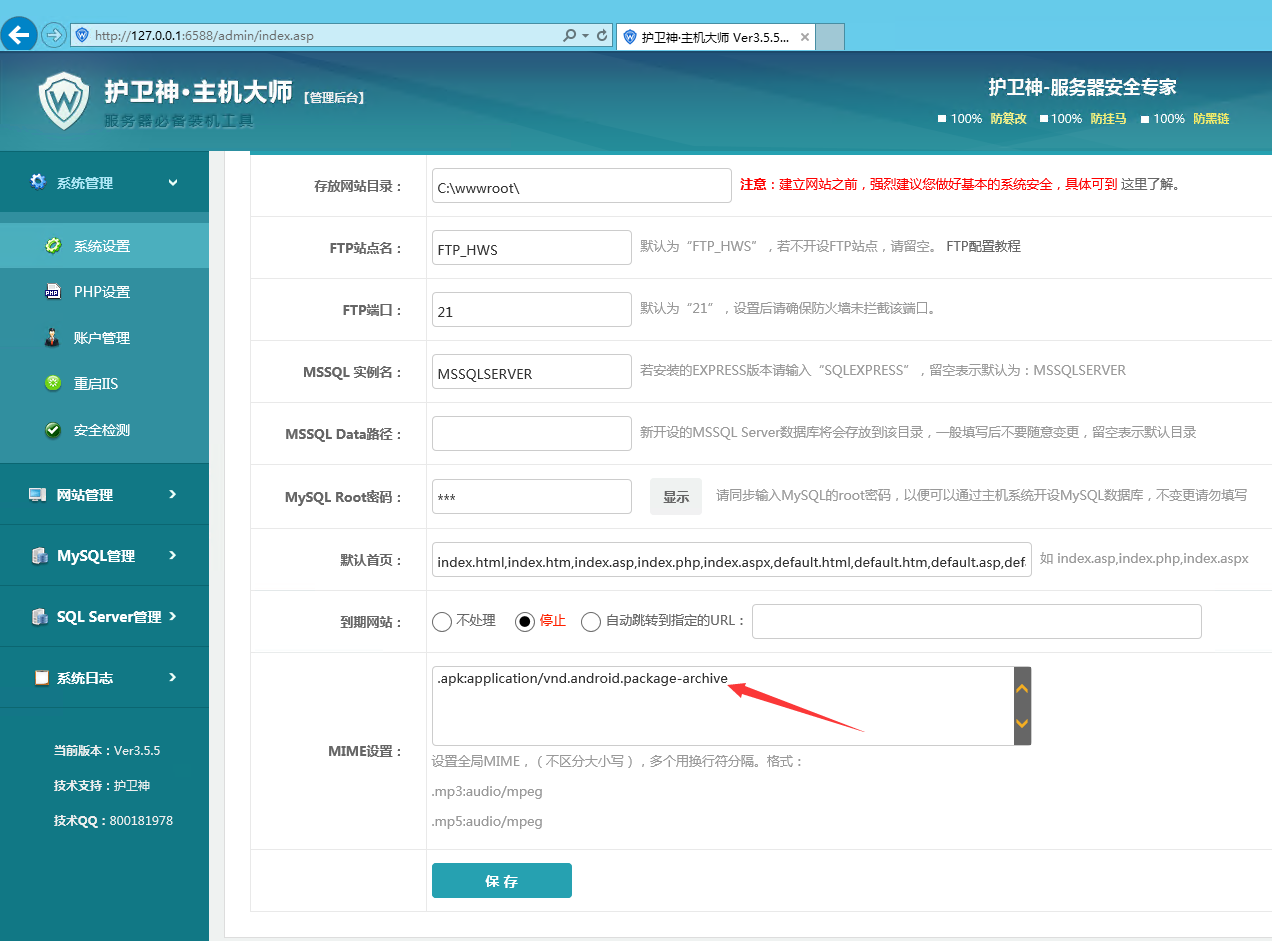The image size is (1272, 941).
Task: Click the 重启IIS green icon
Action: point(53,384)
